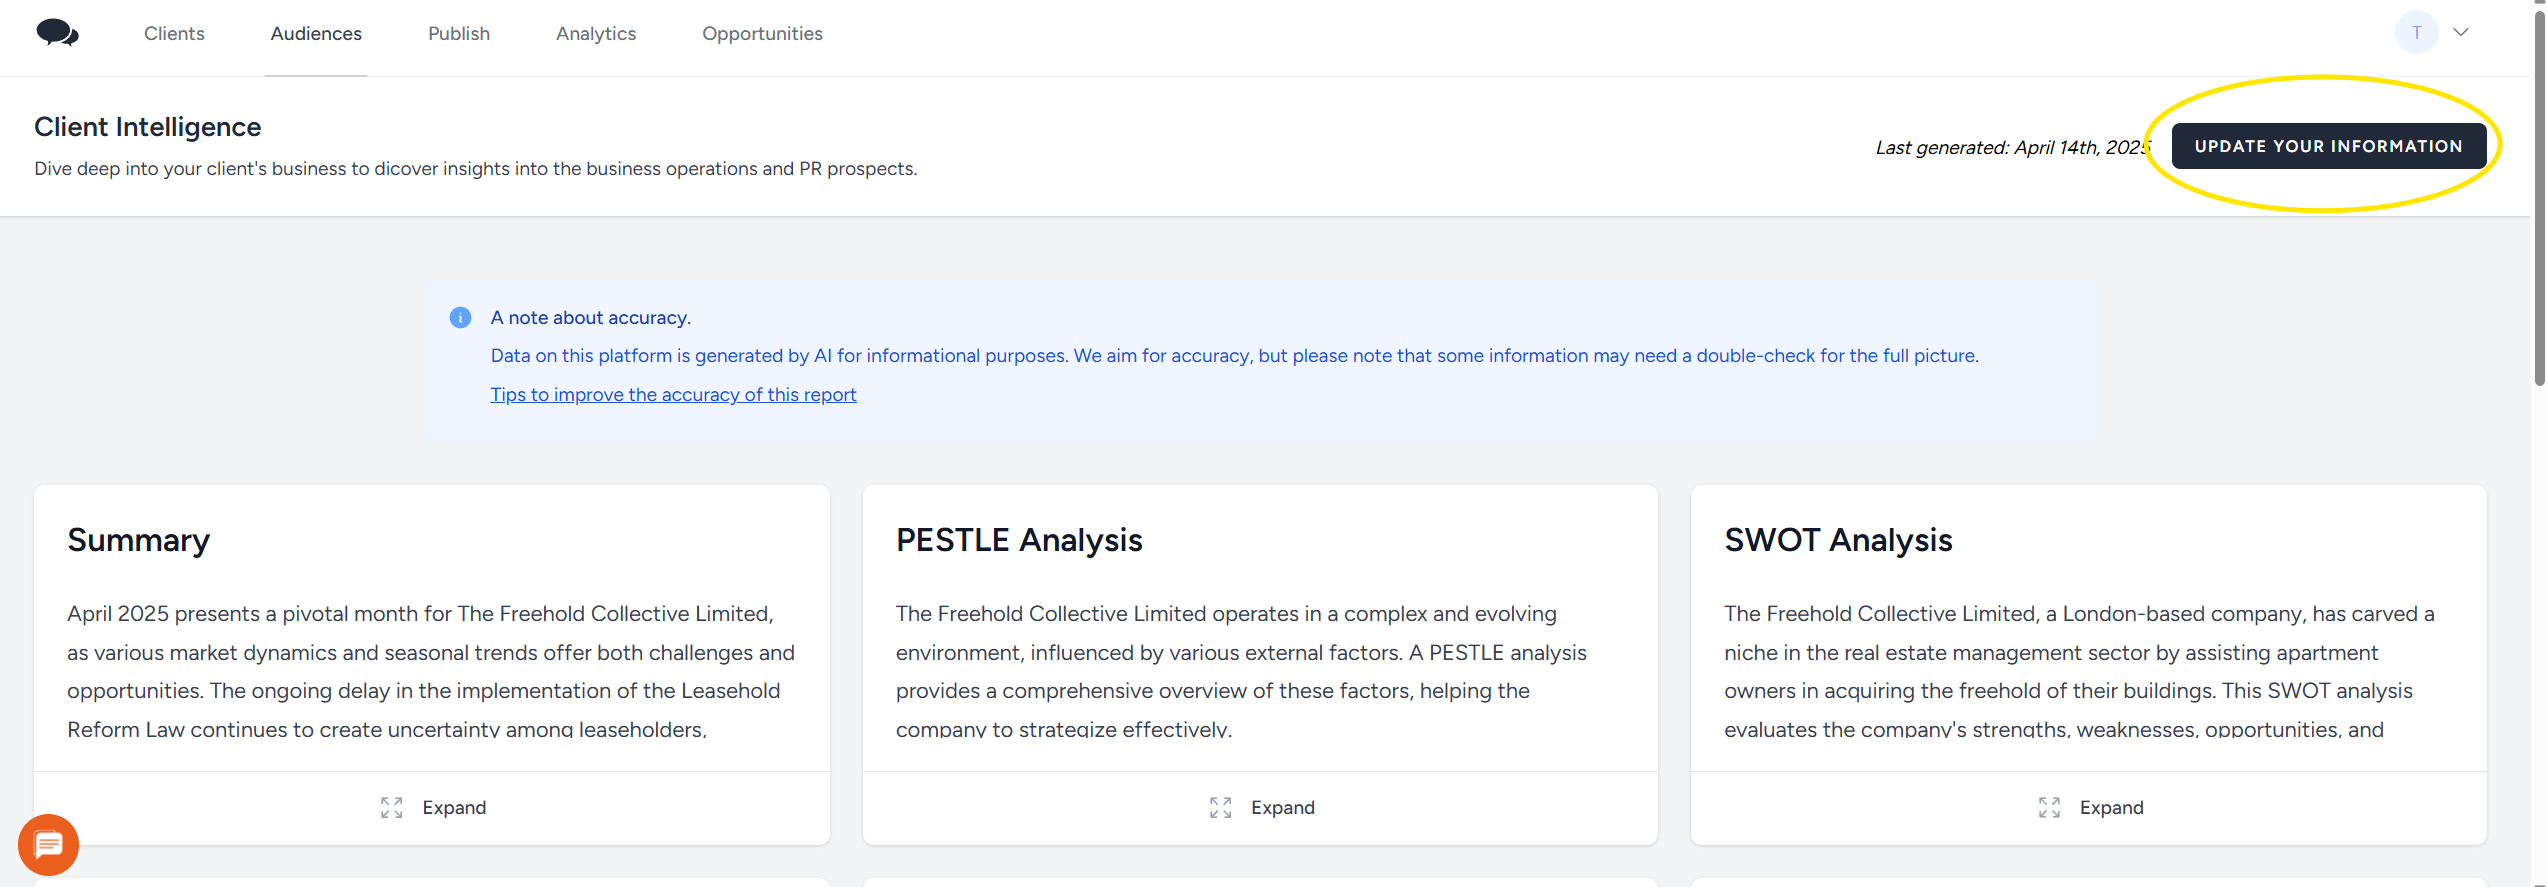Expand the Summary card

pos(454,808)
